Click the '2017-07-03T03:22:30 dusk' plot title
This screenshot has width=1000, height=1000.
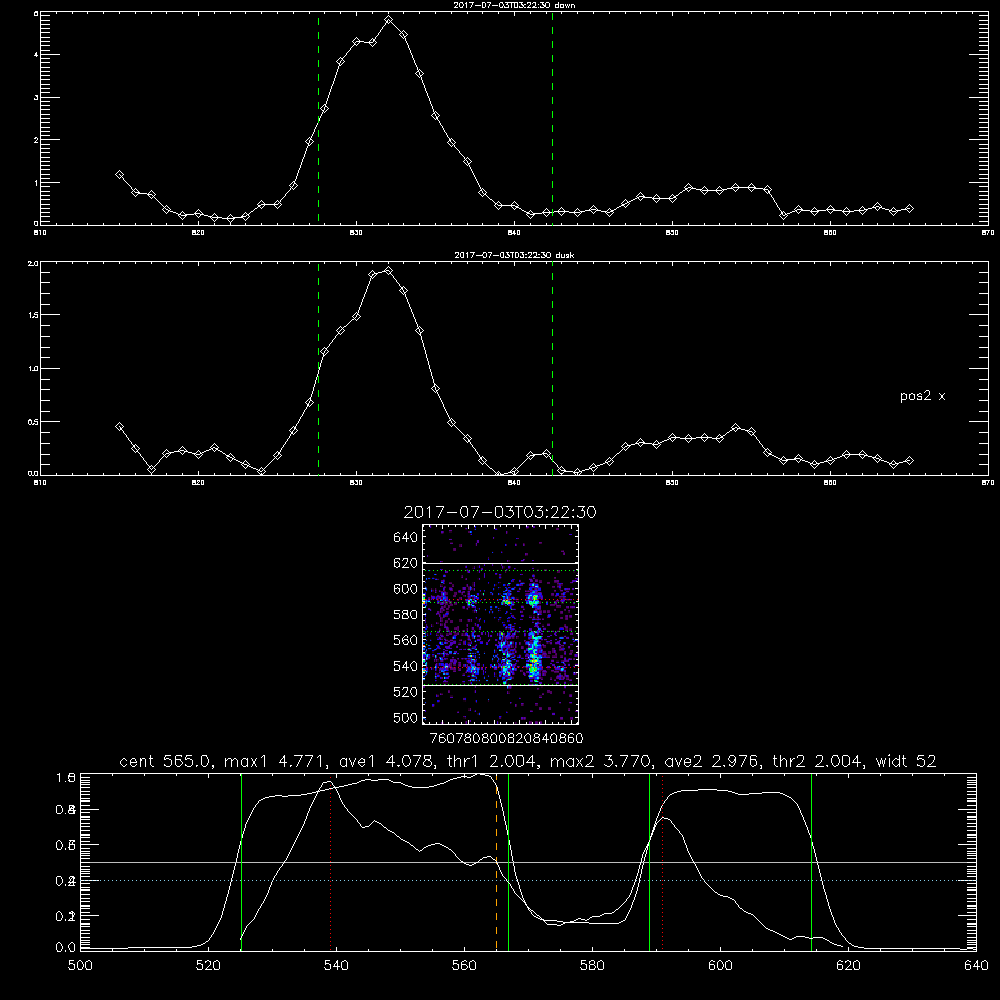(514, 255)
